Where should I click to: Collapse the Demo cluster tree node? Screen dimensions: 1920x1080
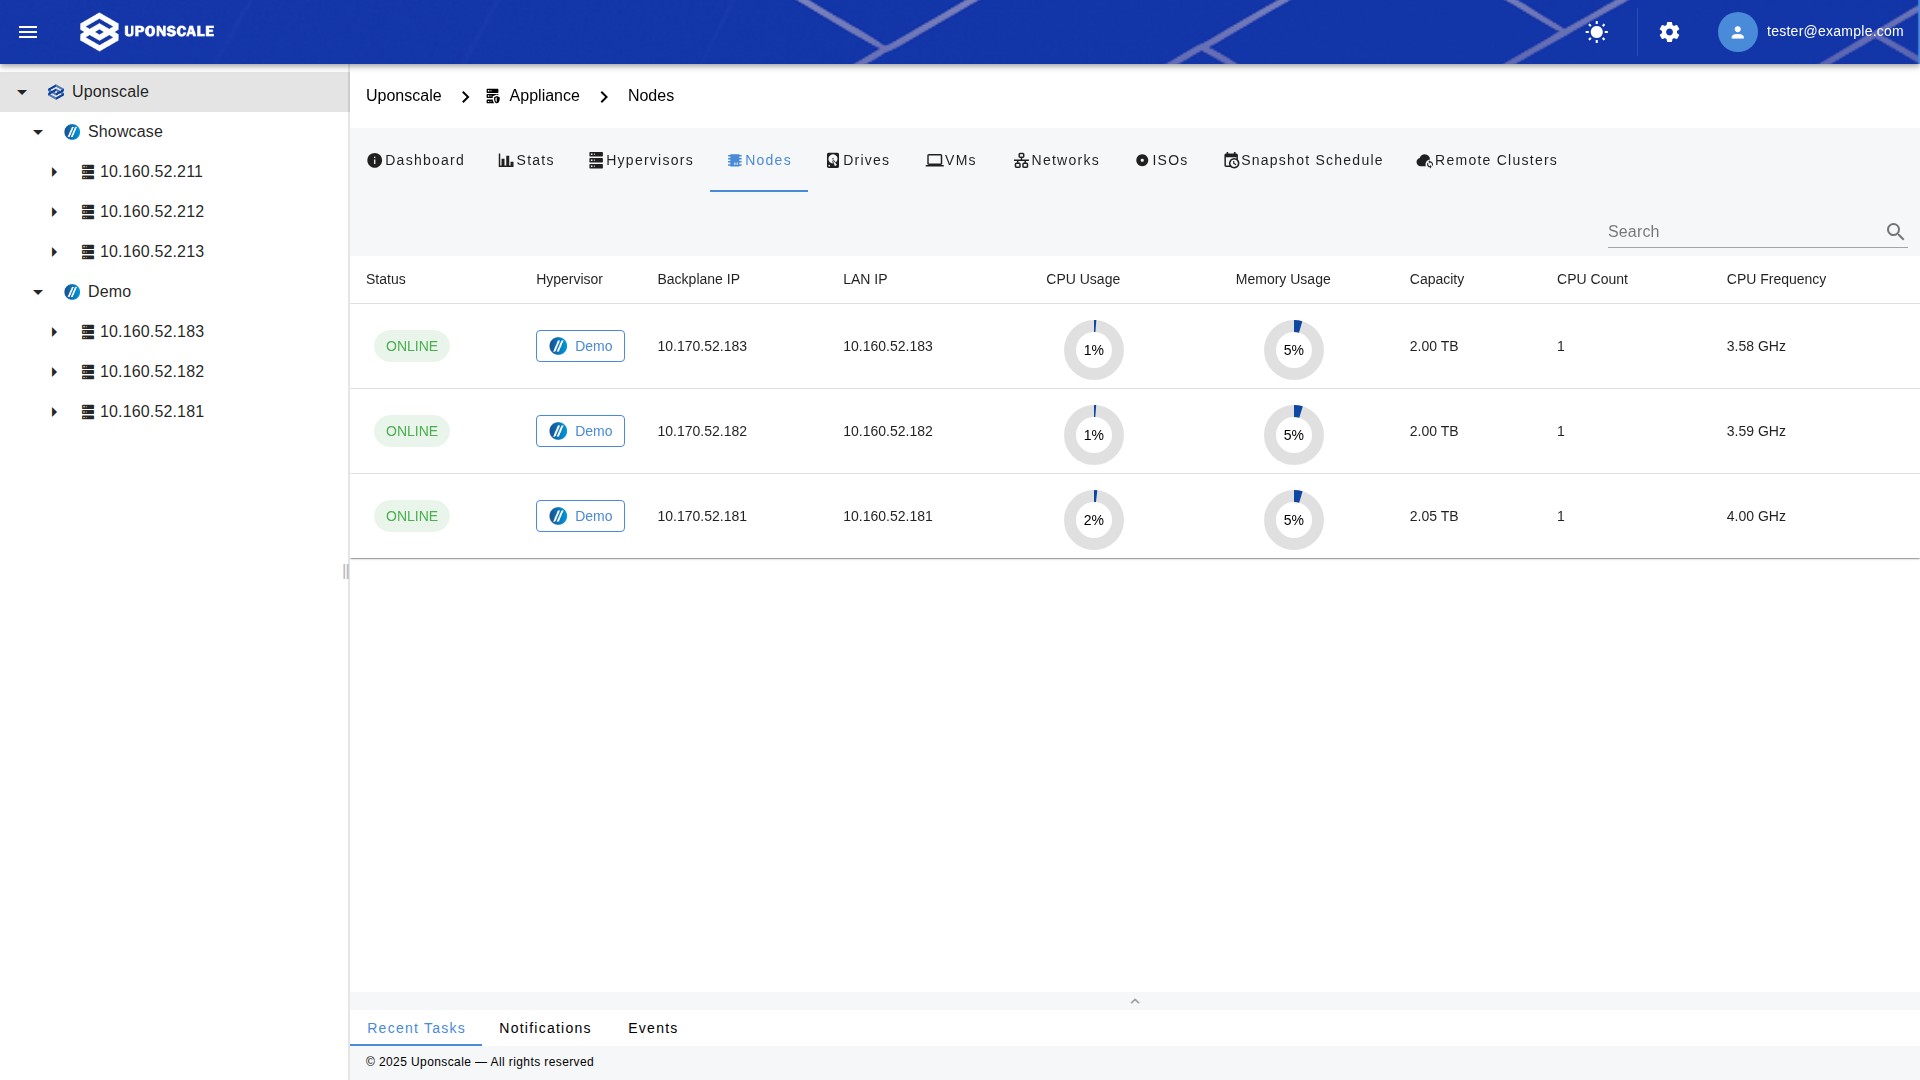(x=38, y=292)
